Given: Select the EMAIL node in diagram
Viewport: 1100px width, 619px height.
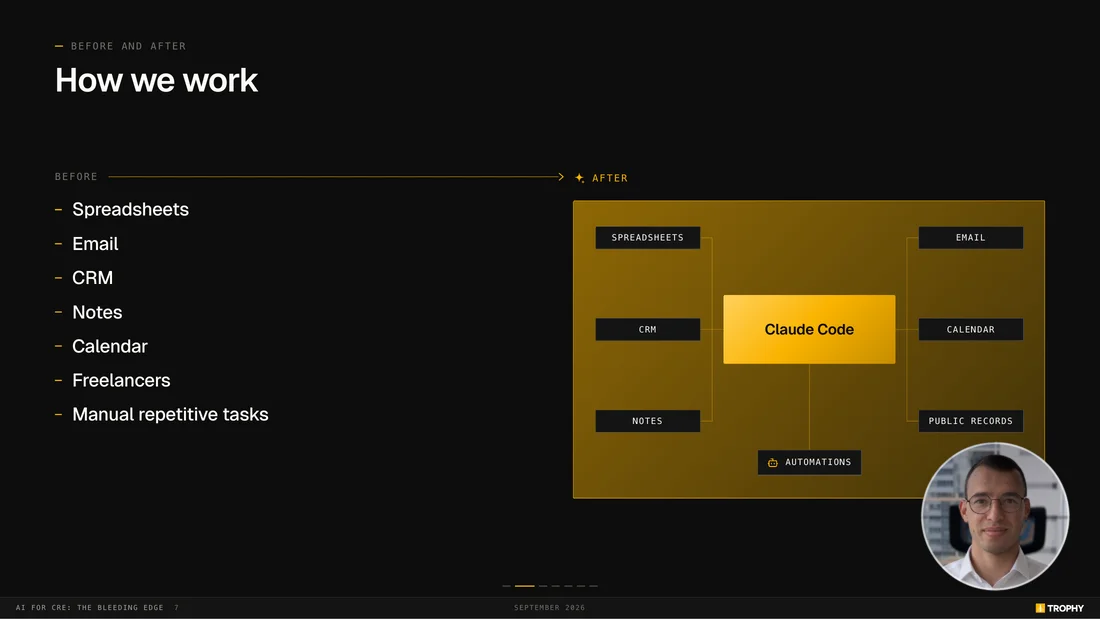Looking at the screenshot, I should (971, 237).
